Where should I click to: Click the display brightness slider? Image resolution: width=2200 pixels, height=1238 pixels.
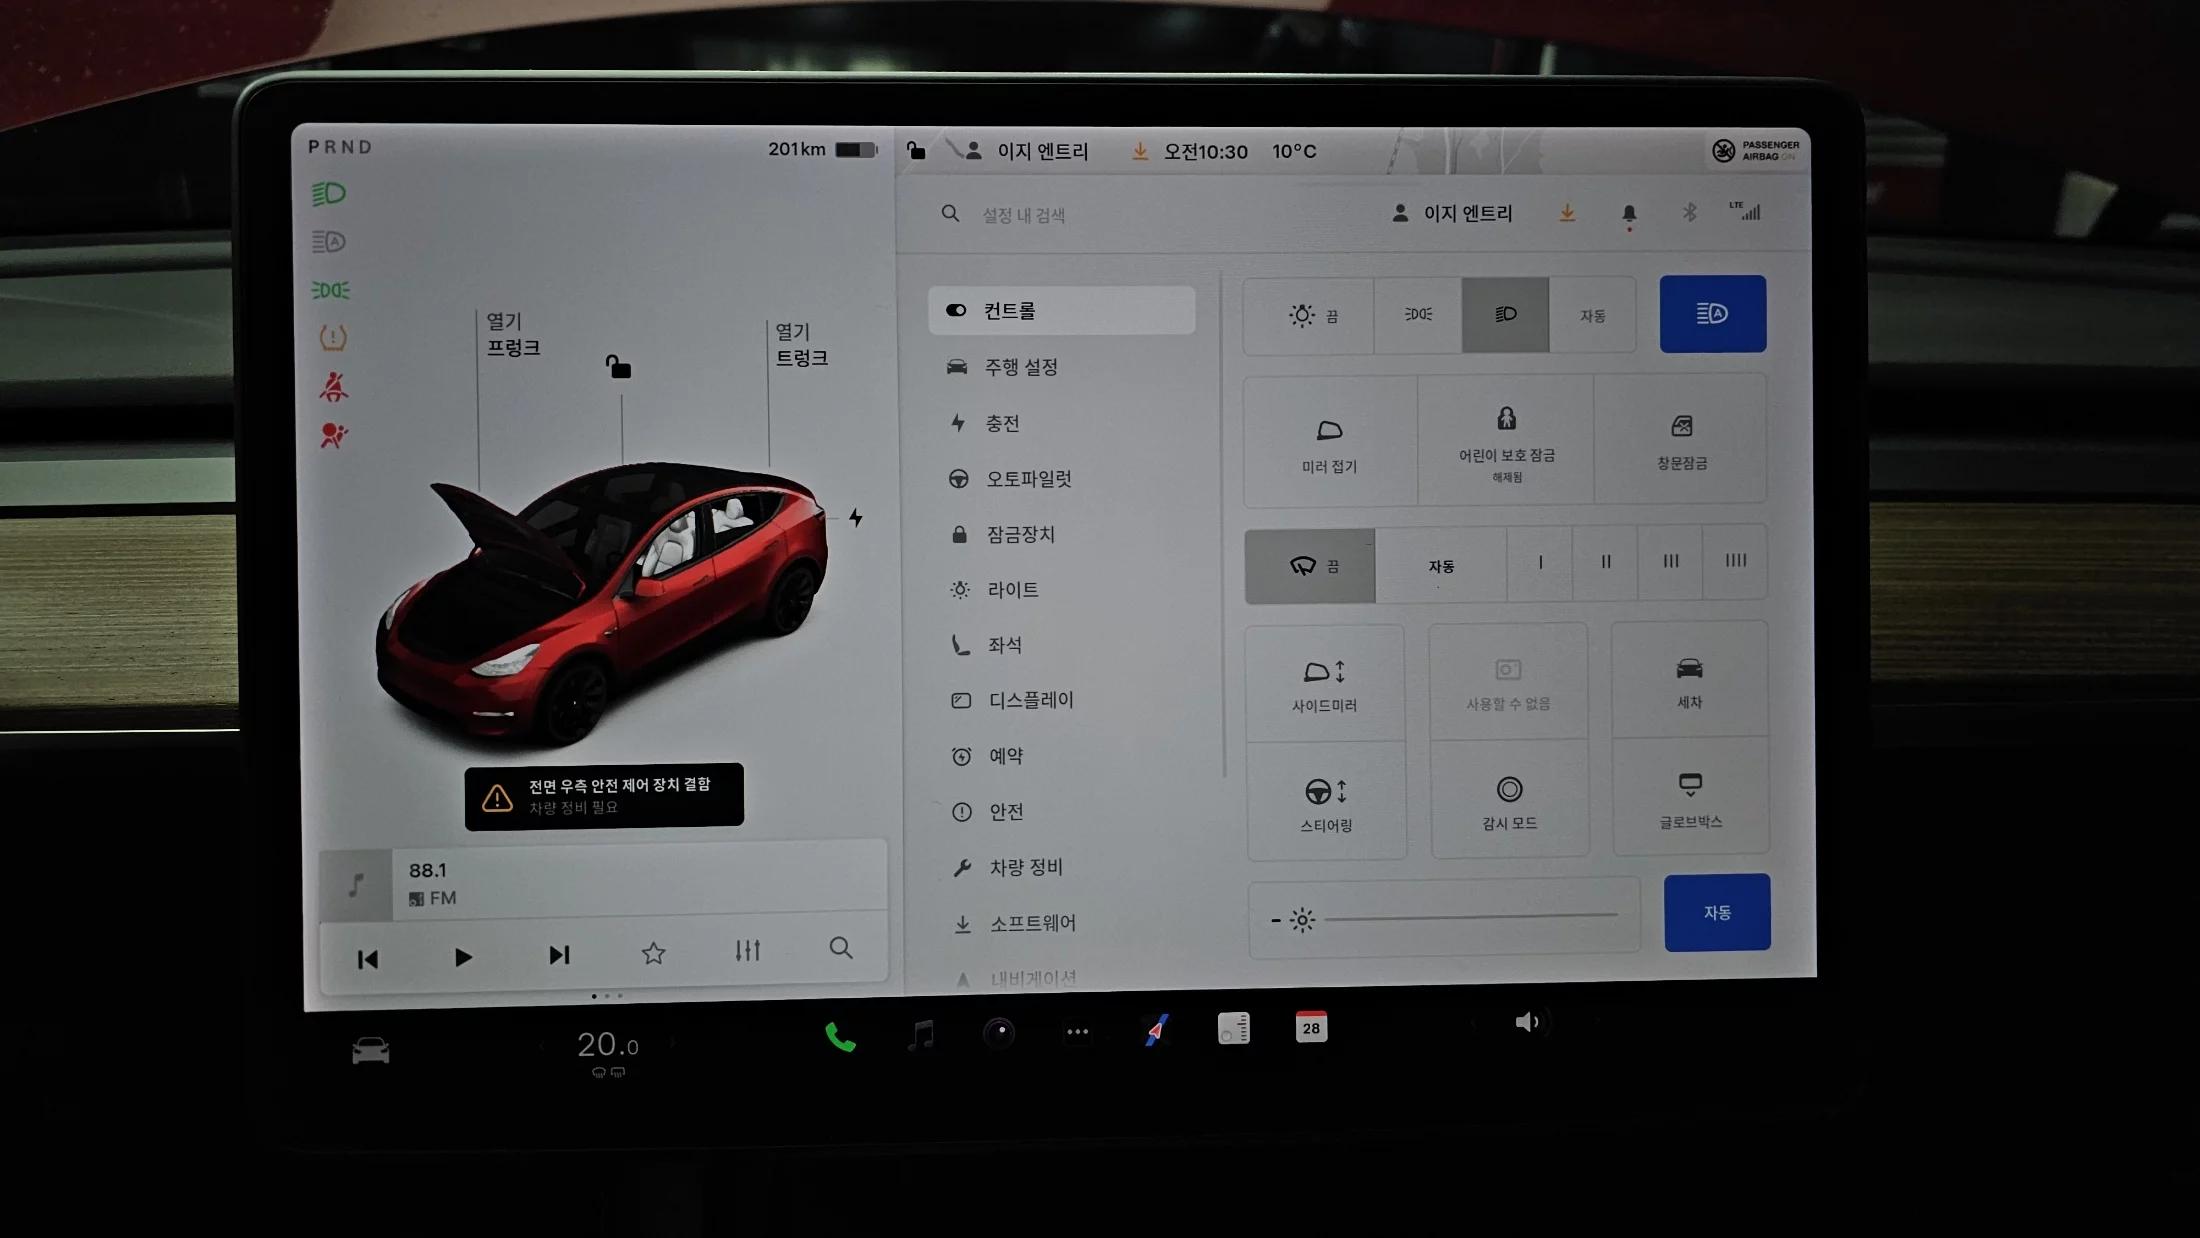coord(1470,916)
